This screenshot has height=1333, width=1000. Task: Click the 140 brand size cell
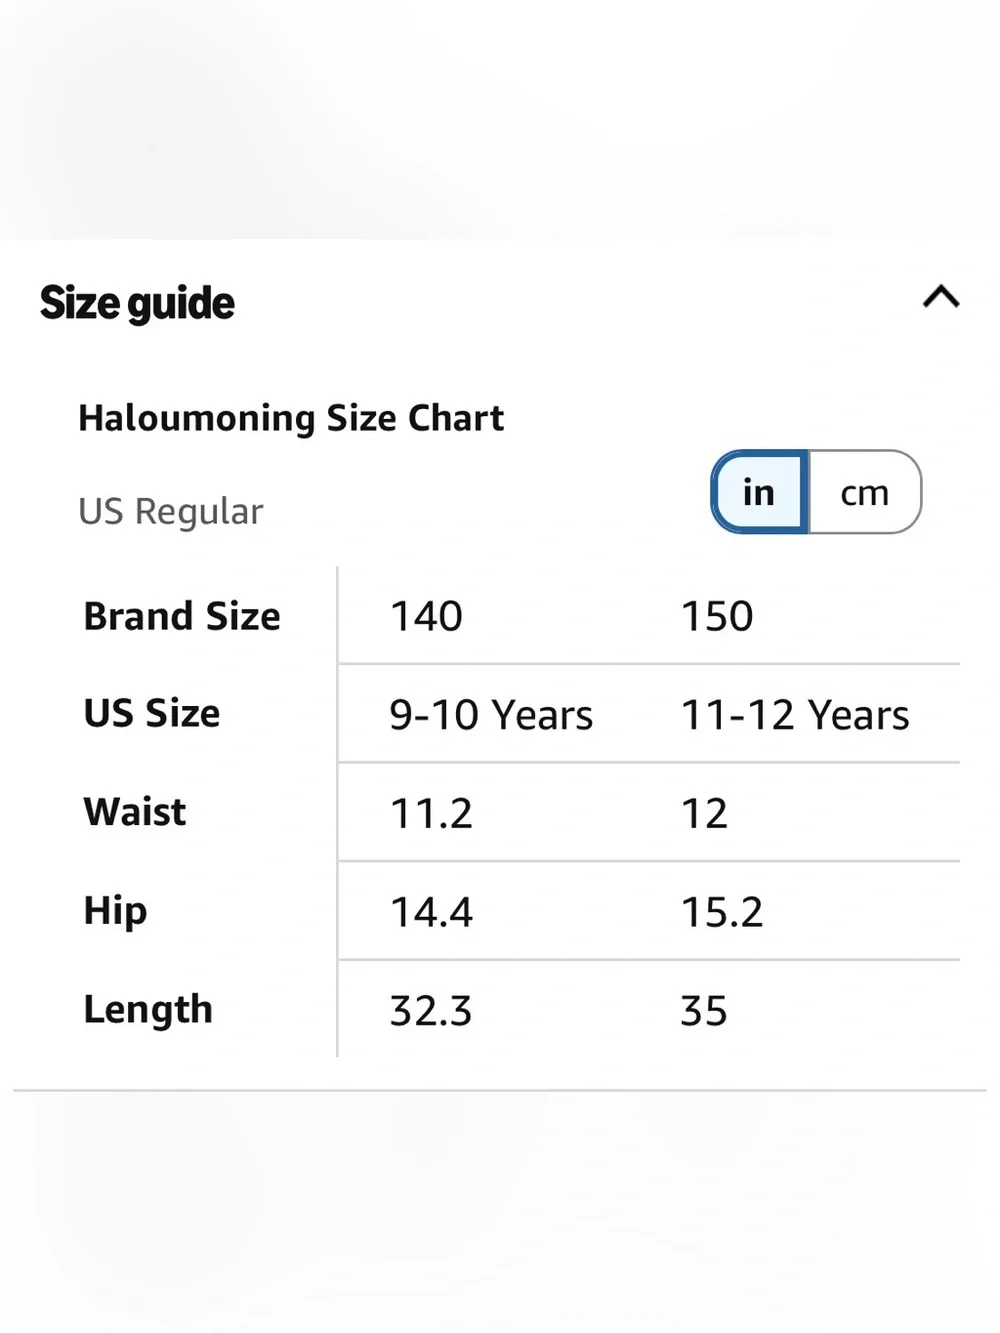[x=426, y=616]
